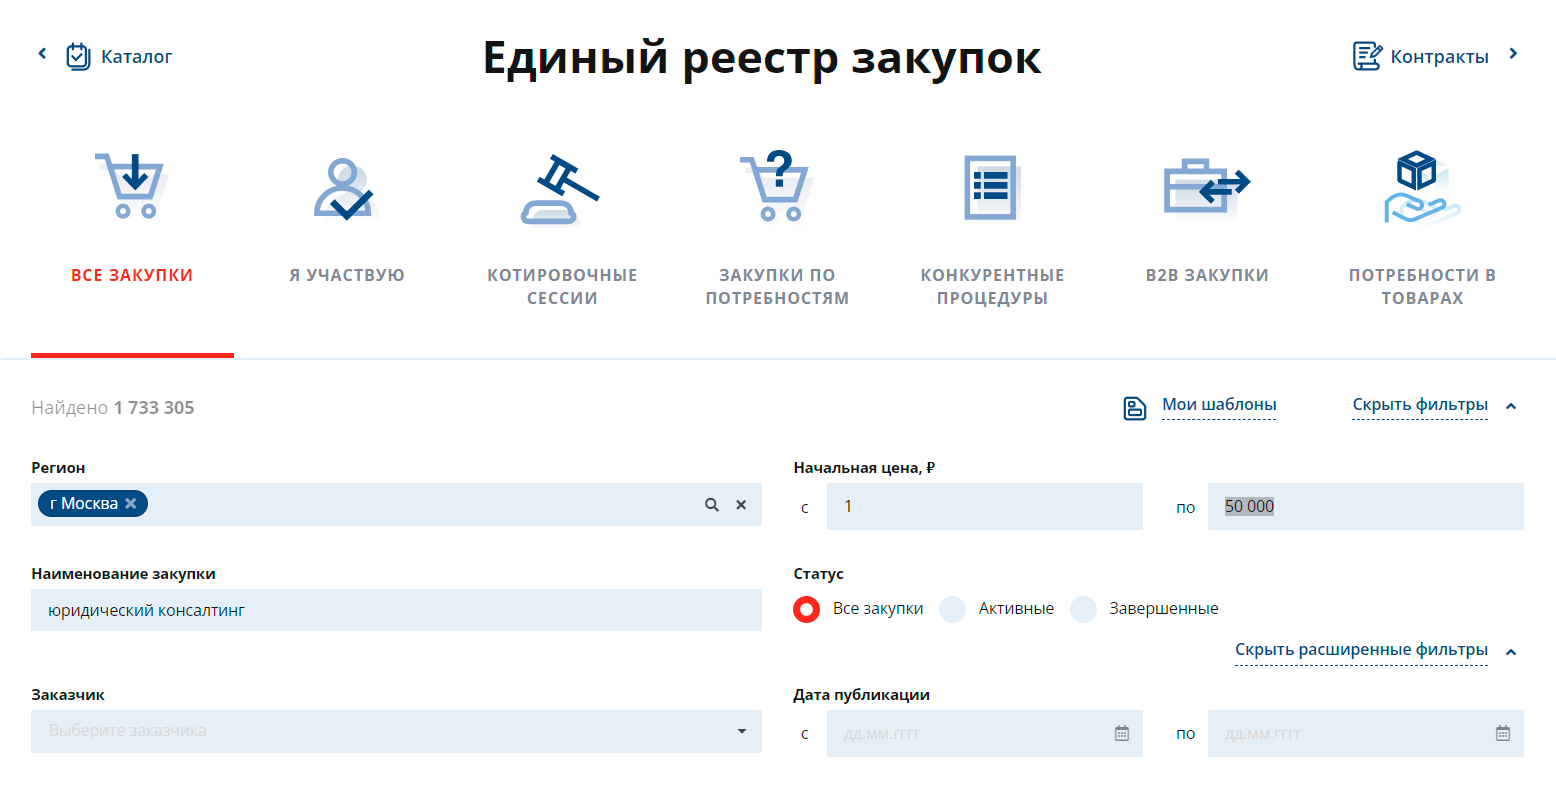The image size is (1556, 802).
Task: Click the left chevron beside Каталог
Action: tap(42, 54)
